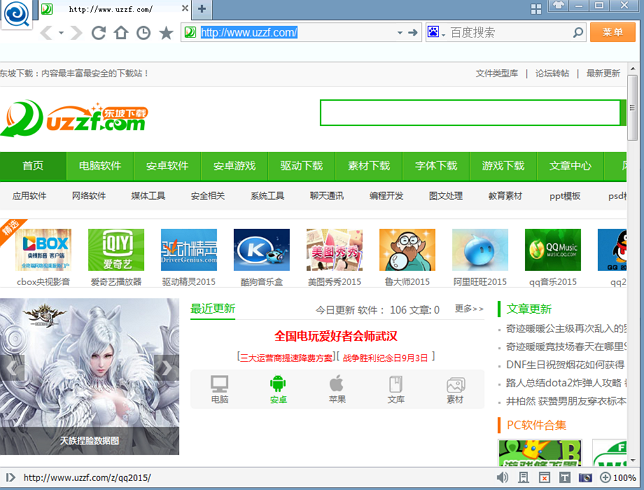Viewport: 644px width, 490px height.
Task: Click the search magnifier icon
Action: pyautogui.click(x=578, y=32)
